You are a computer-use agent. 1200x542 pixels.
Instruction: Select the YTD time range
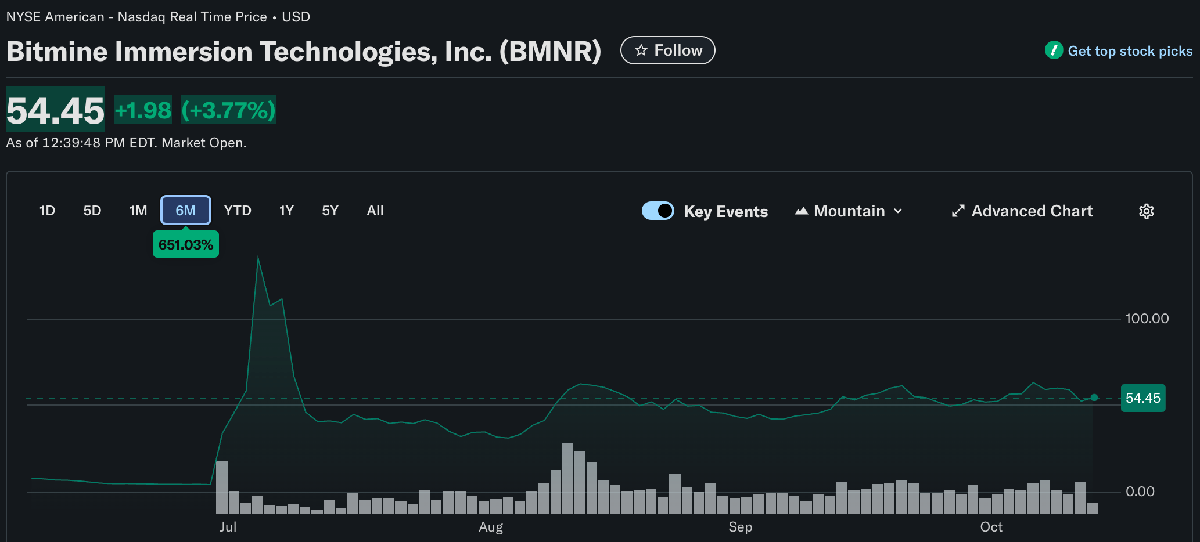click(x=238, y=210)
